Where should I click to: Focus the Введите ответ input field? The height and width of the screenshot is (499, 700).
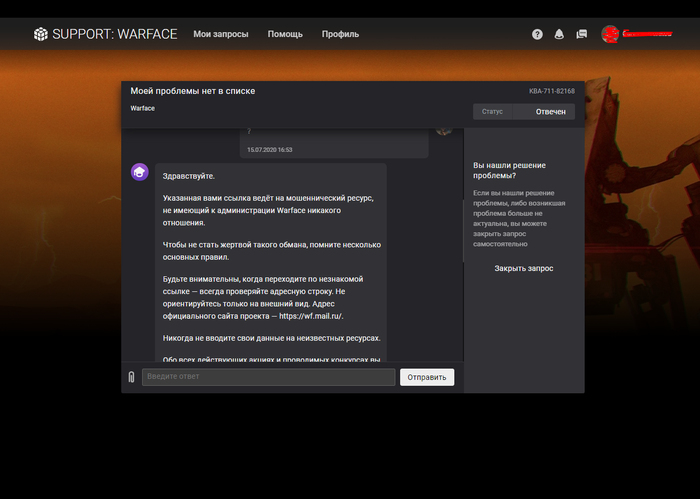click(x=269, y=377)
